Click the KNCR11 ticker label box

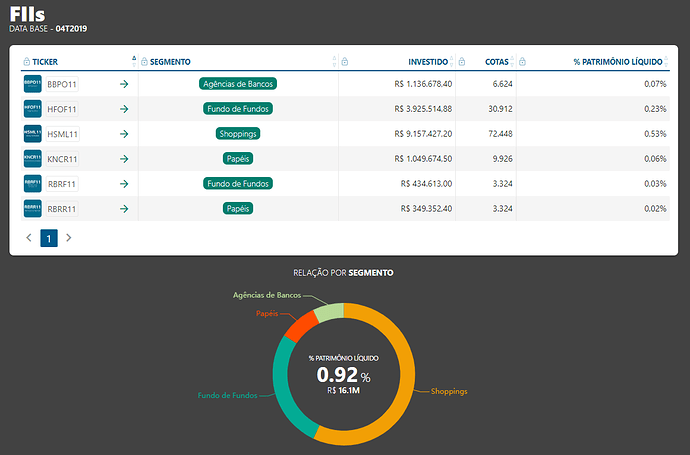click(x=62, y=159)
